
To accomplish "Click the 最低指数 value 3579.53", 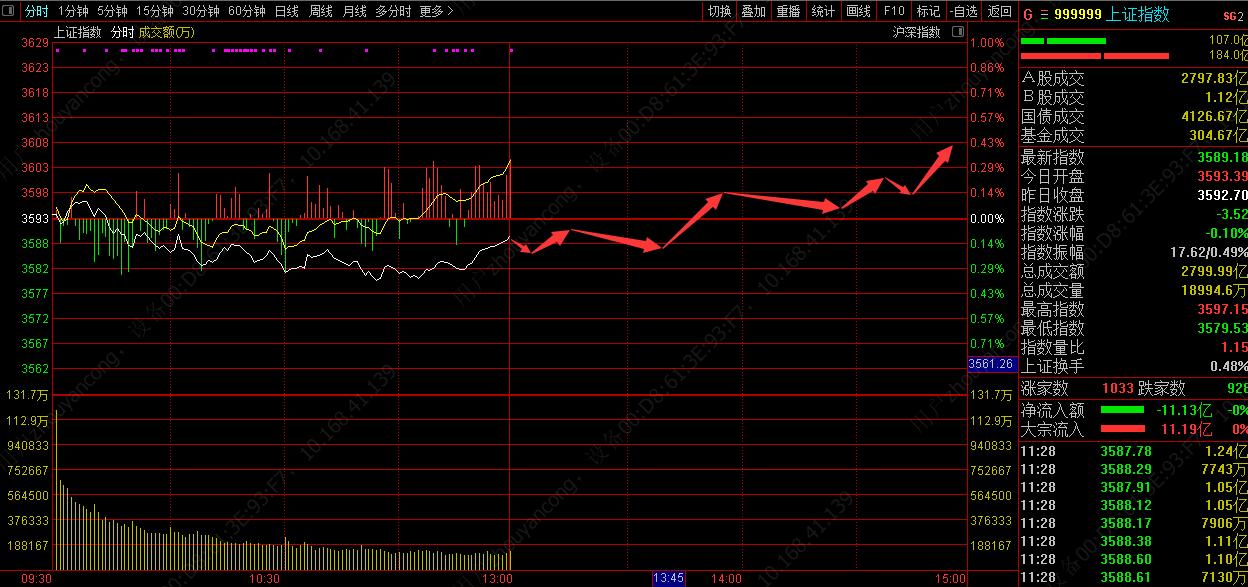I will [x=1222, y=328].
